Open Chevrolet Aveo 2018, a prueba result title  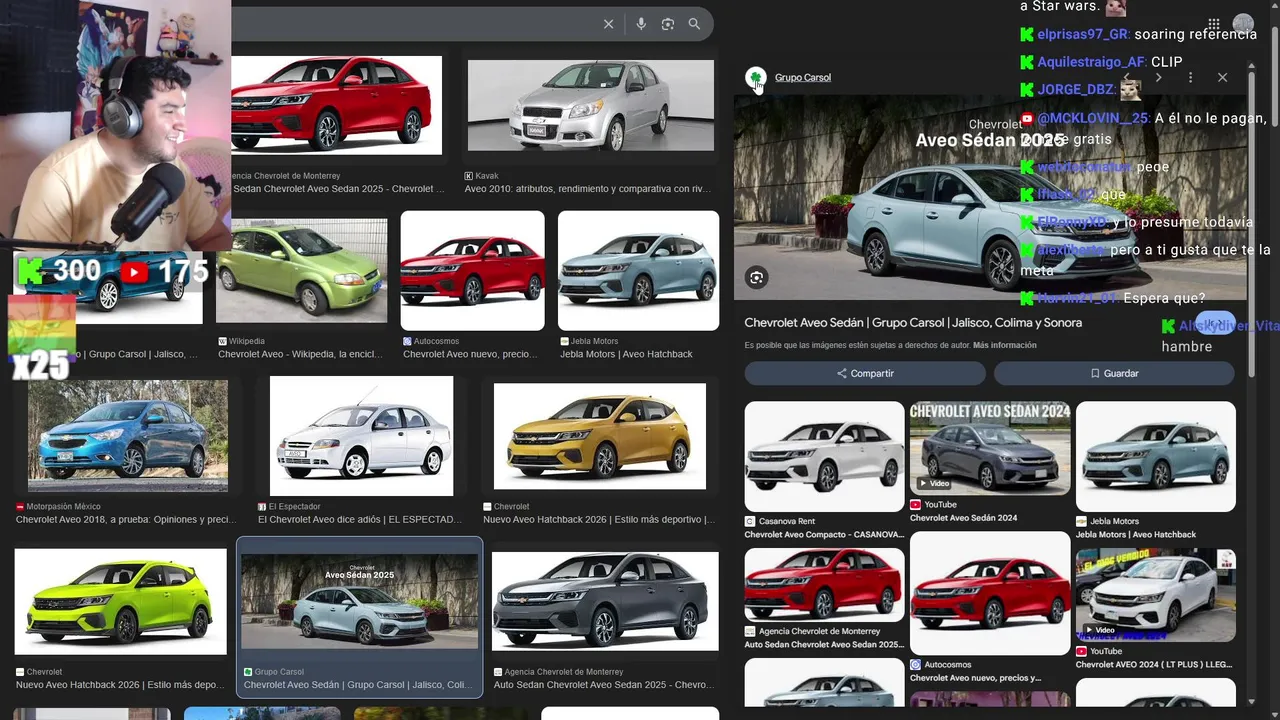(x=126, y=520)
